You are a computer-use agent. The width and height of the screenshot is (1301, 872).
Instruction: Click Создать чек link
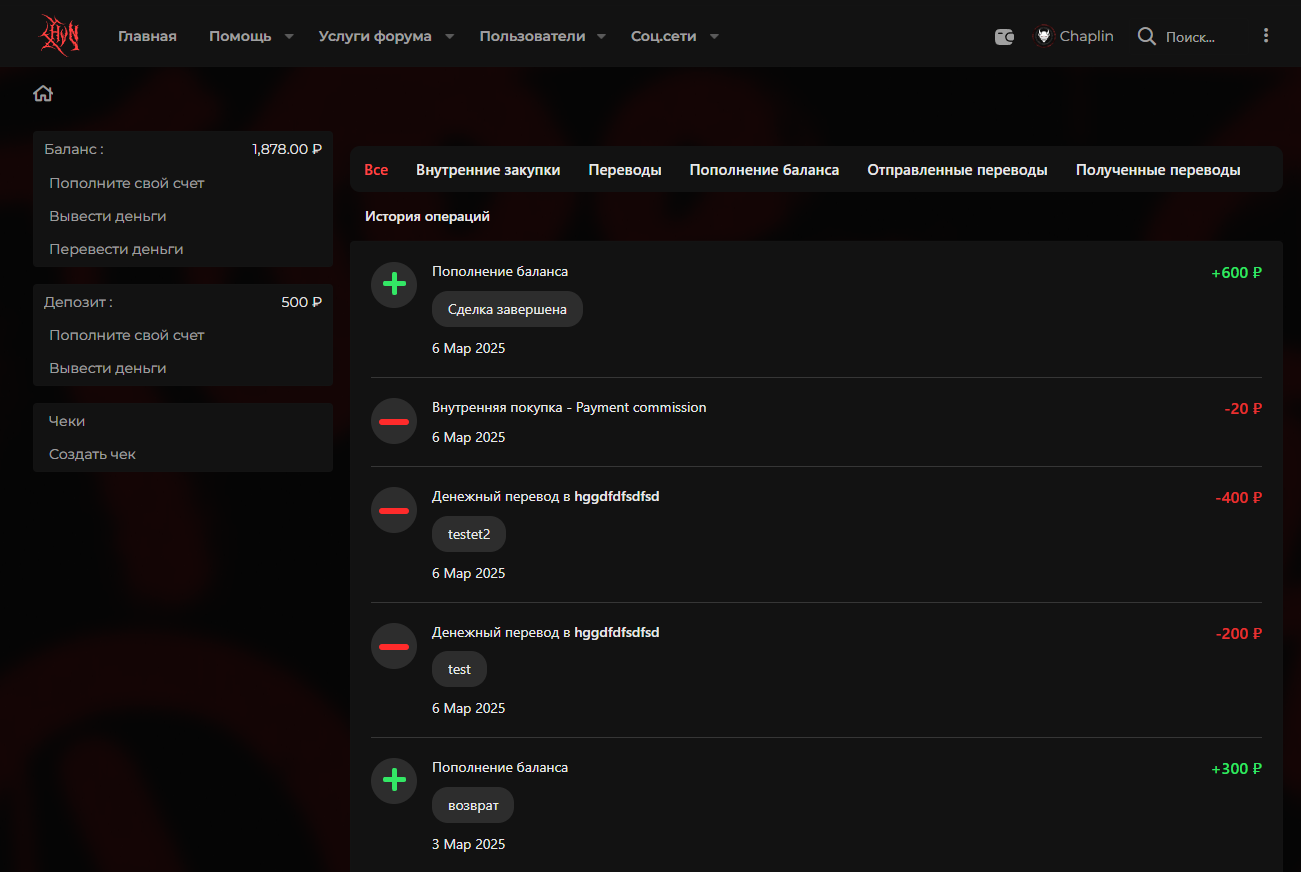coord(92,454)
